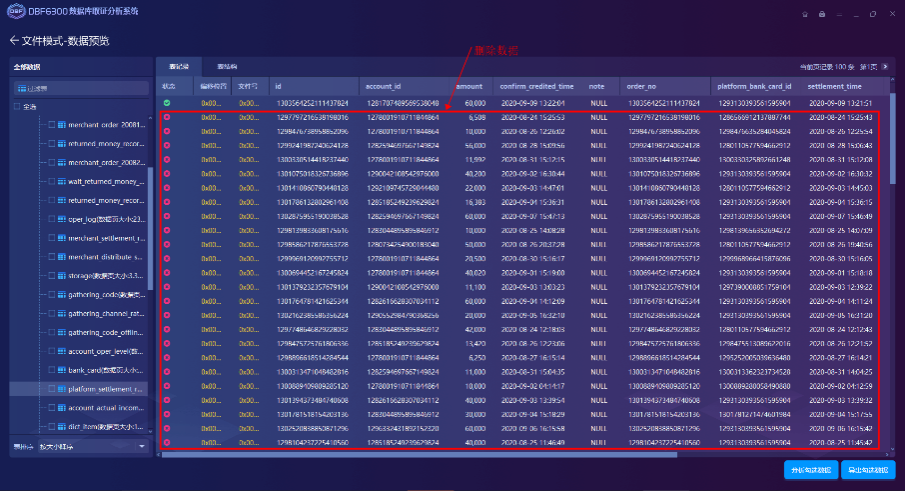Switch to the 表结构 tab
Viewport: 905px width, 491px height.
(x=227, y=67)
